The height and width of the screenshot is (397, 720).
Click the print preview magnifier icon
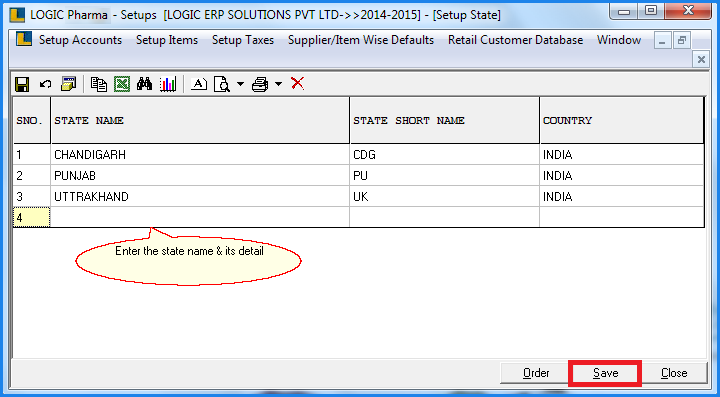(222, 84)
